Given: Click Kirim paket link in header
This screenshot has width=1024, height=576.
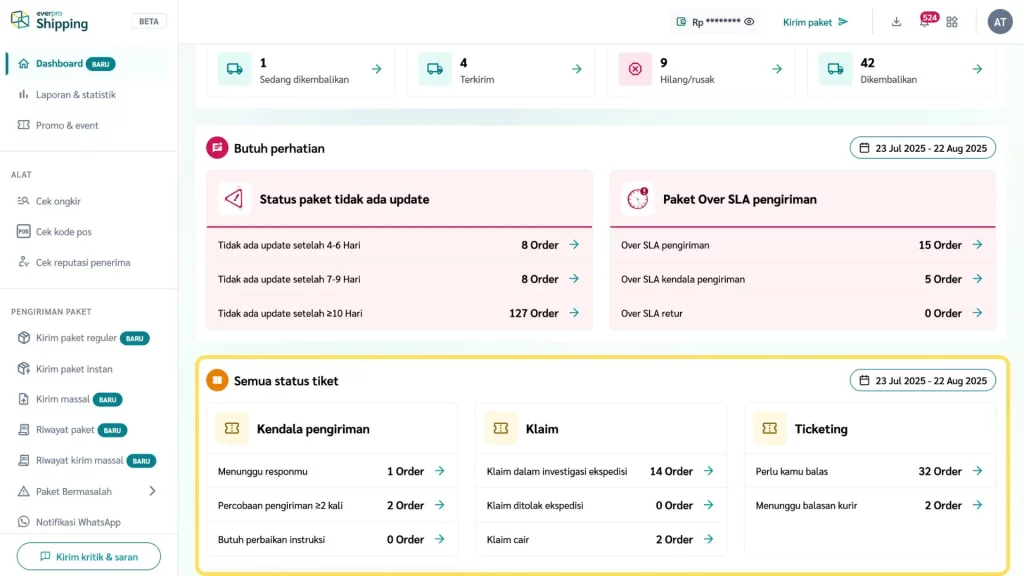Looking at the screenshot, I should coord(815,22).
